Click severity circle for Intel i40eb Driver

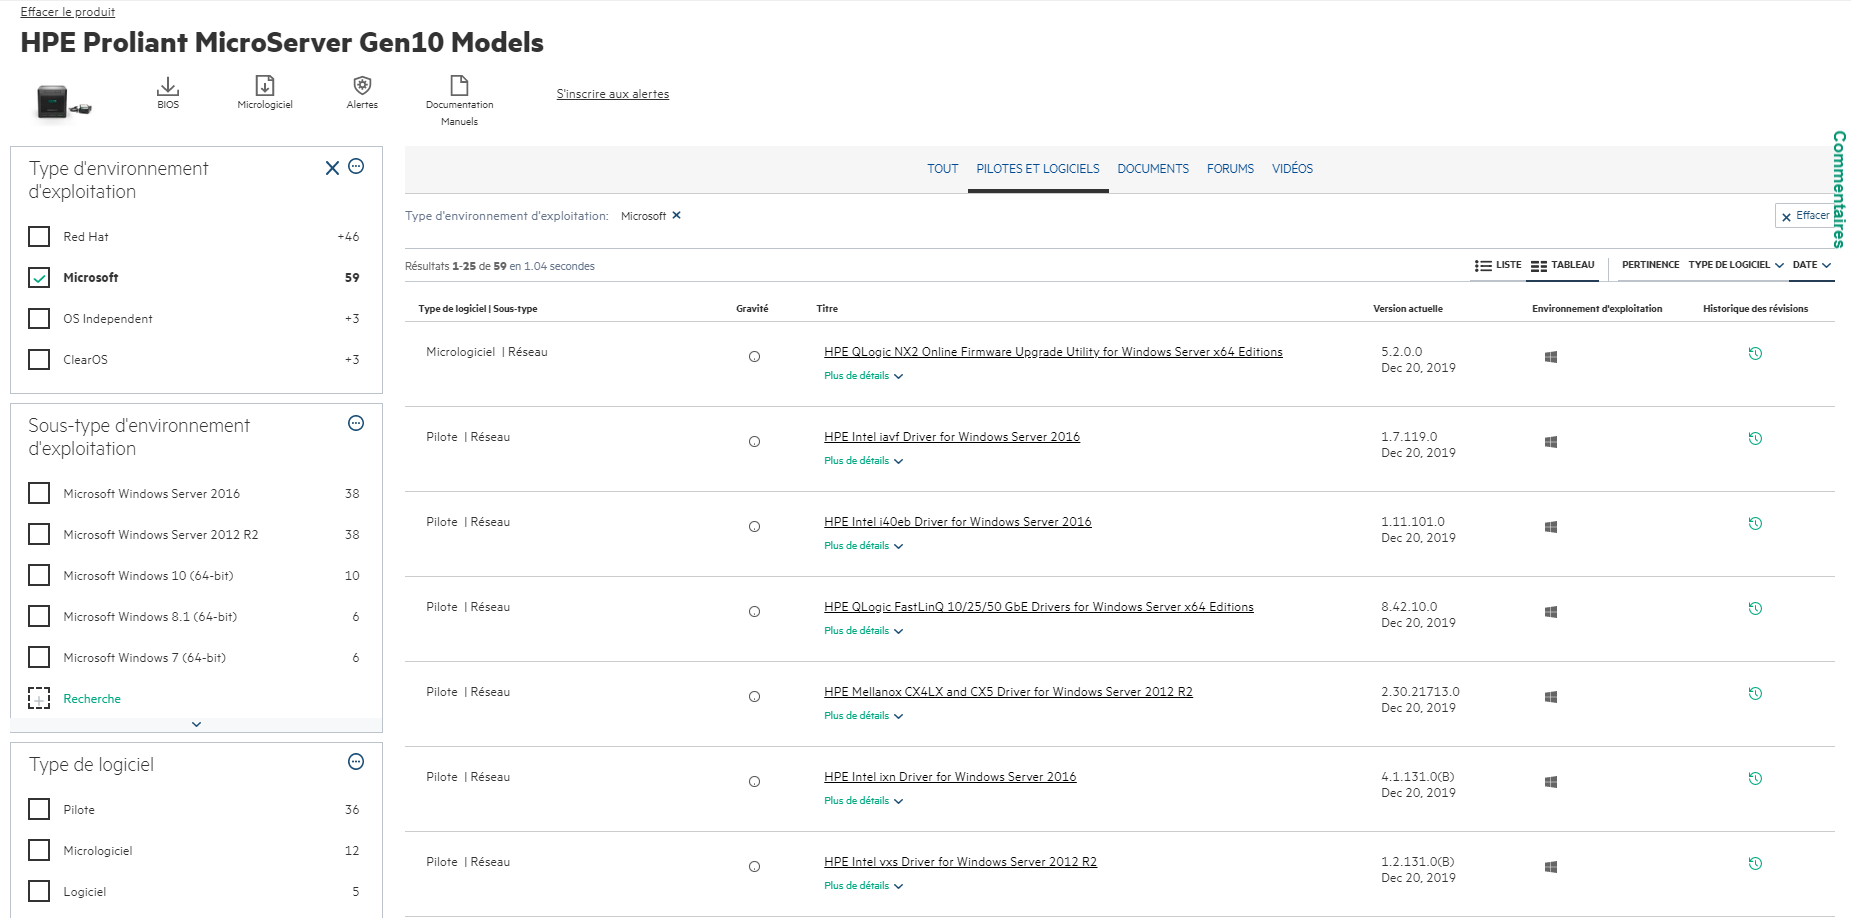(x=754, y=527)
